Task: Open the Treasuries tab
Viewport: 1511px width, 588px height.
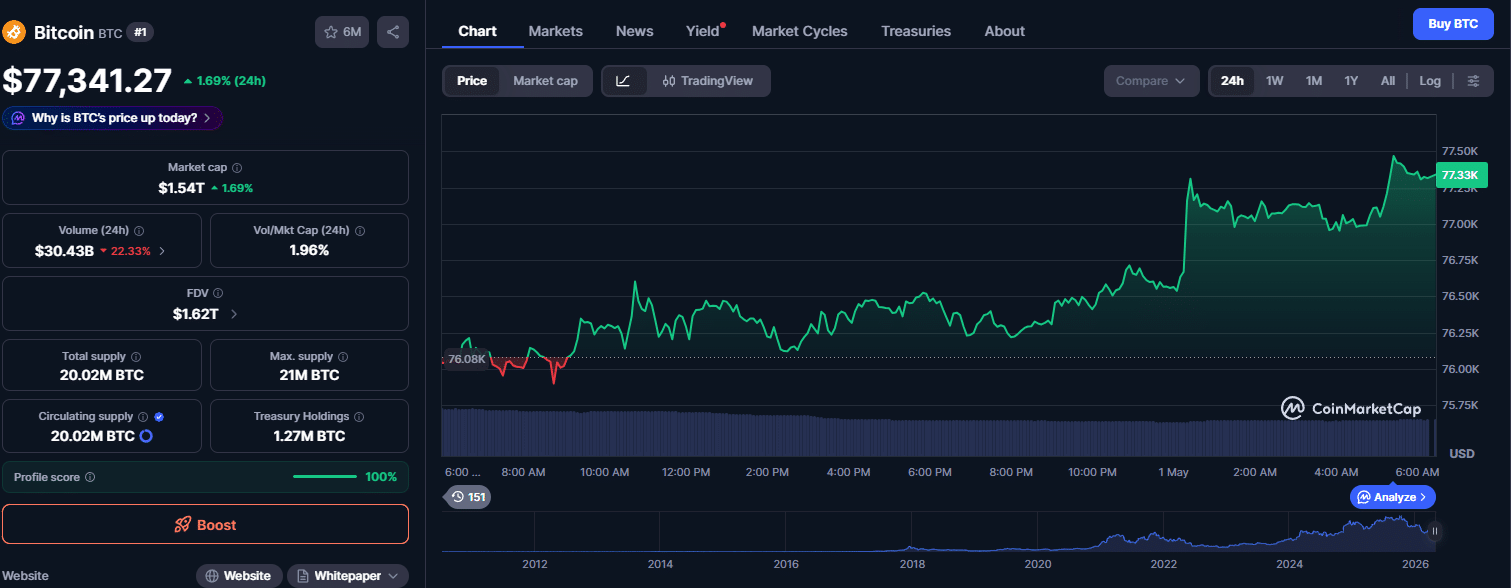Action: click(x=916, y=31)
